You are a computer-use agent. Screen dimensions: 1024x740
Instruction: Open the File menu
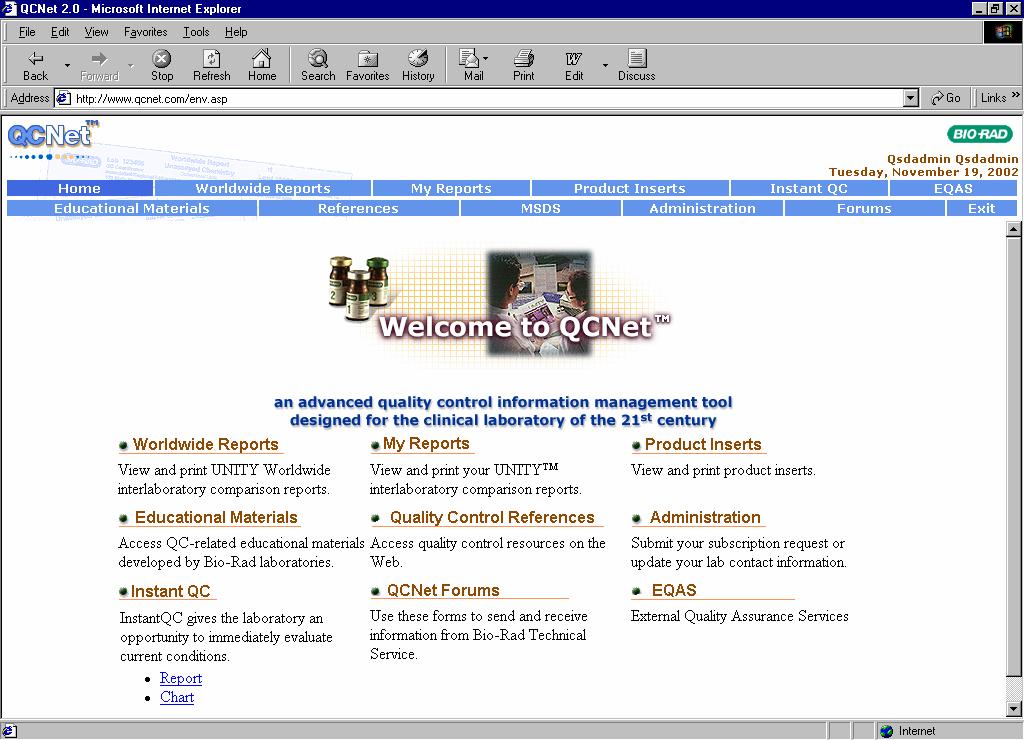pos(27,32)
